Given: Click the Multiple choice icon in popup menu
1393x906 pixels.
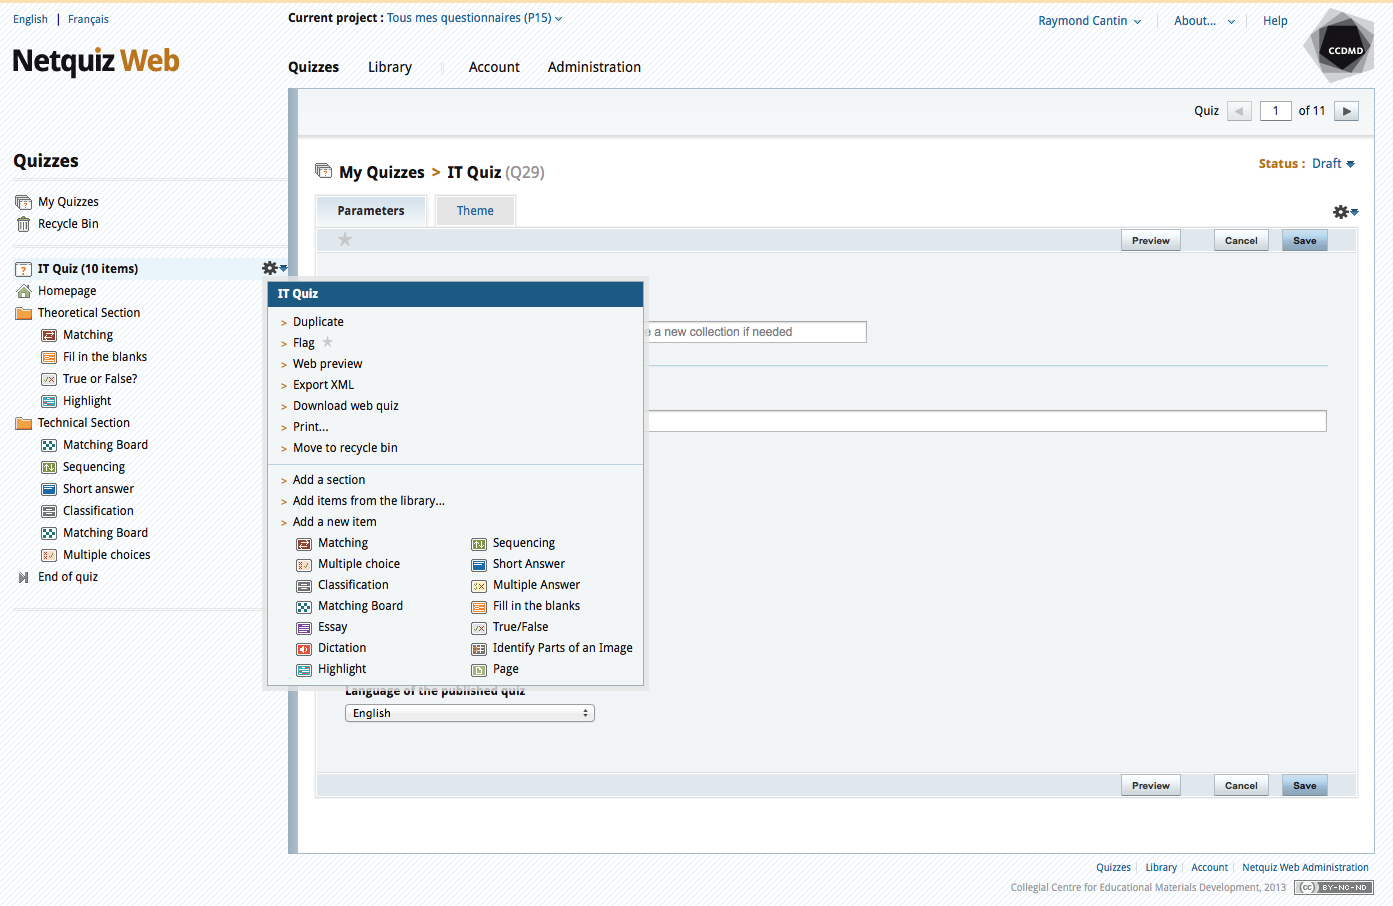Looking at the screenshot, I should point(304,565).
